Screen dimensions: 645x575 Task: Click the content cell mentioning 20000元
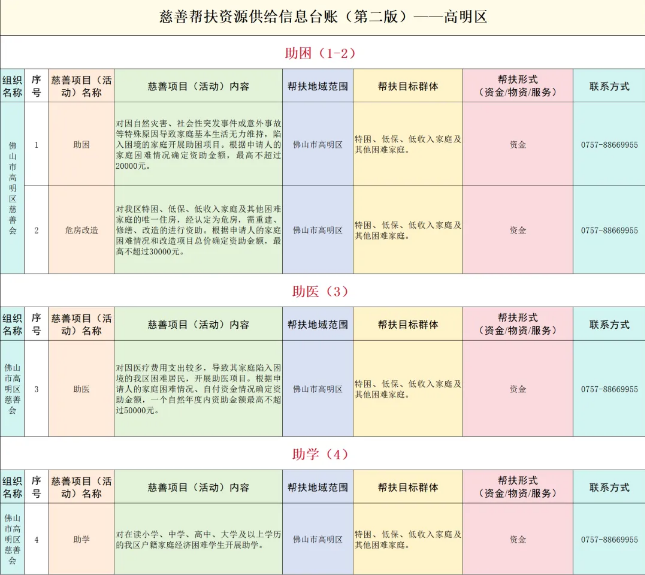pyautogui.click(x=199, y=144)
